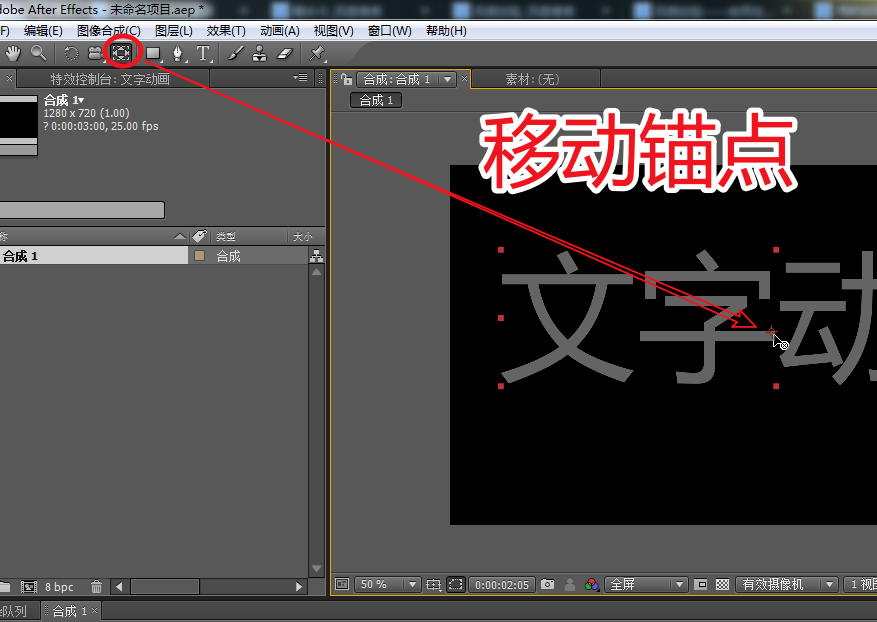This screenshot has width=877, height=622.
Task: Select the Pan Behind anchor point tool
Action: coord(121,53)
